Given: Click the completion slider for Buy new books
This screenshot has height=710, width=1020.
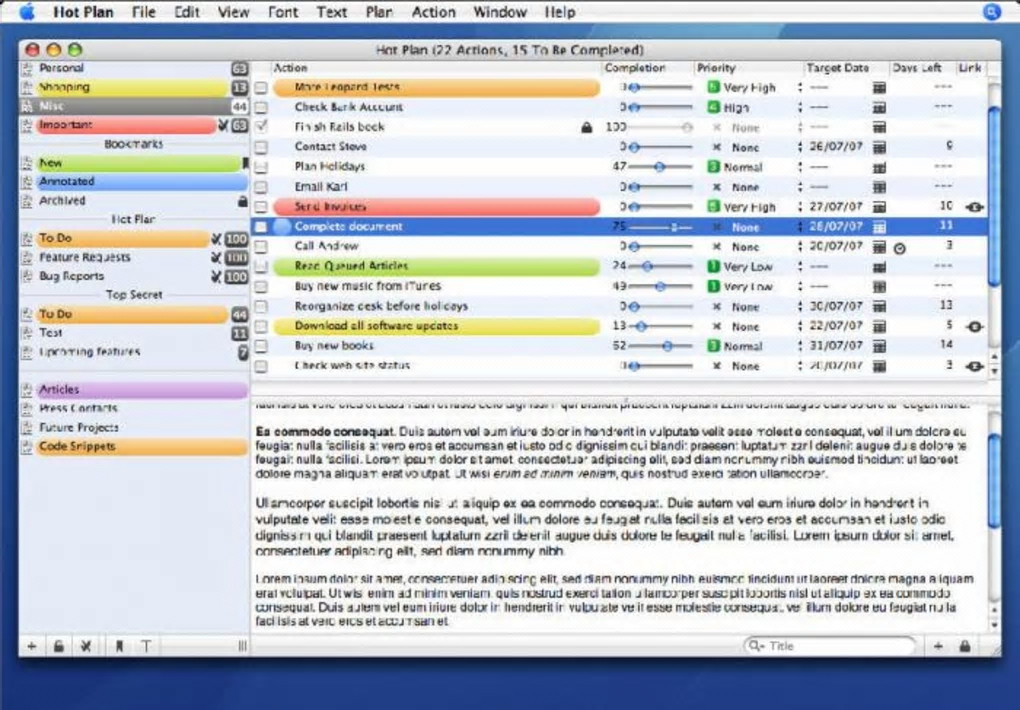Looking at the screenshot, I should click(x=660, y=346).
